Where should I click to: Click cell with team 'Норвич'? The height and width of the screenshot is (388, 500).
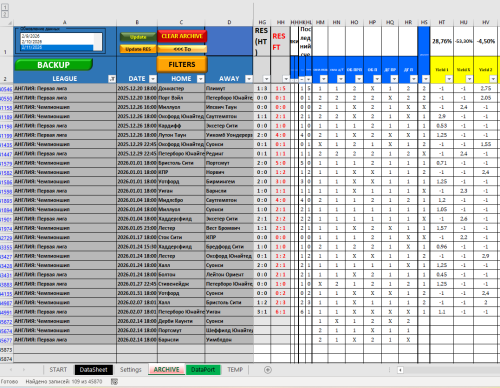pyautogui.click(x=229, y=172)
